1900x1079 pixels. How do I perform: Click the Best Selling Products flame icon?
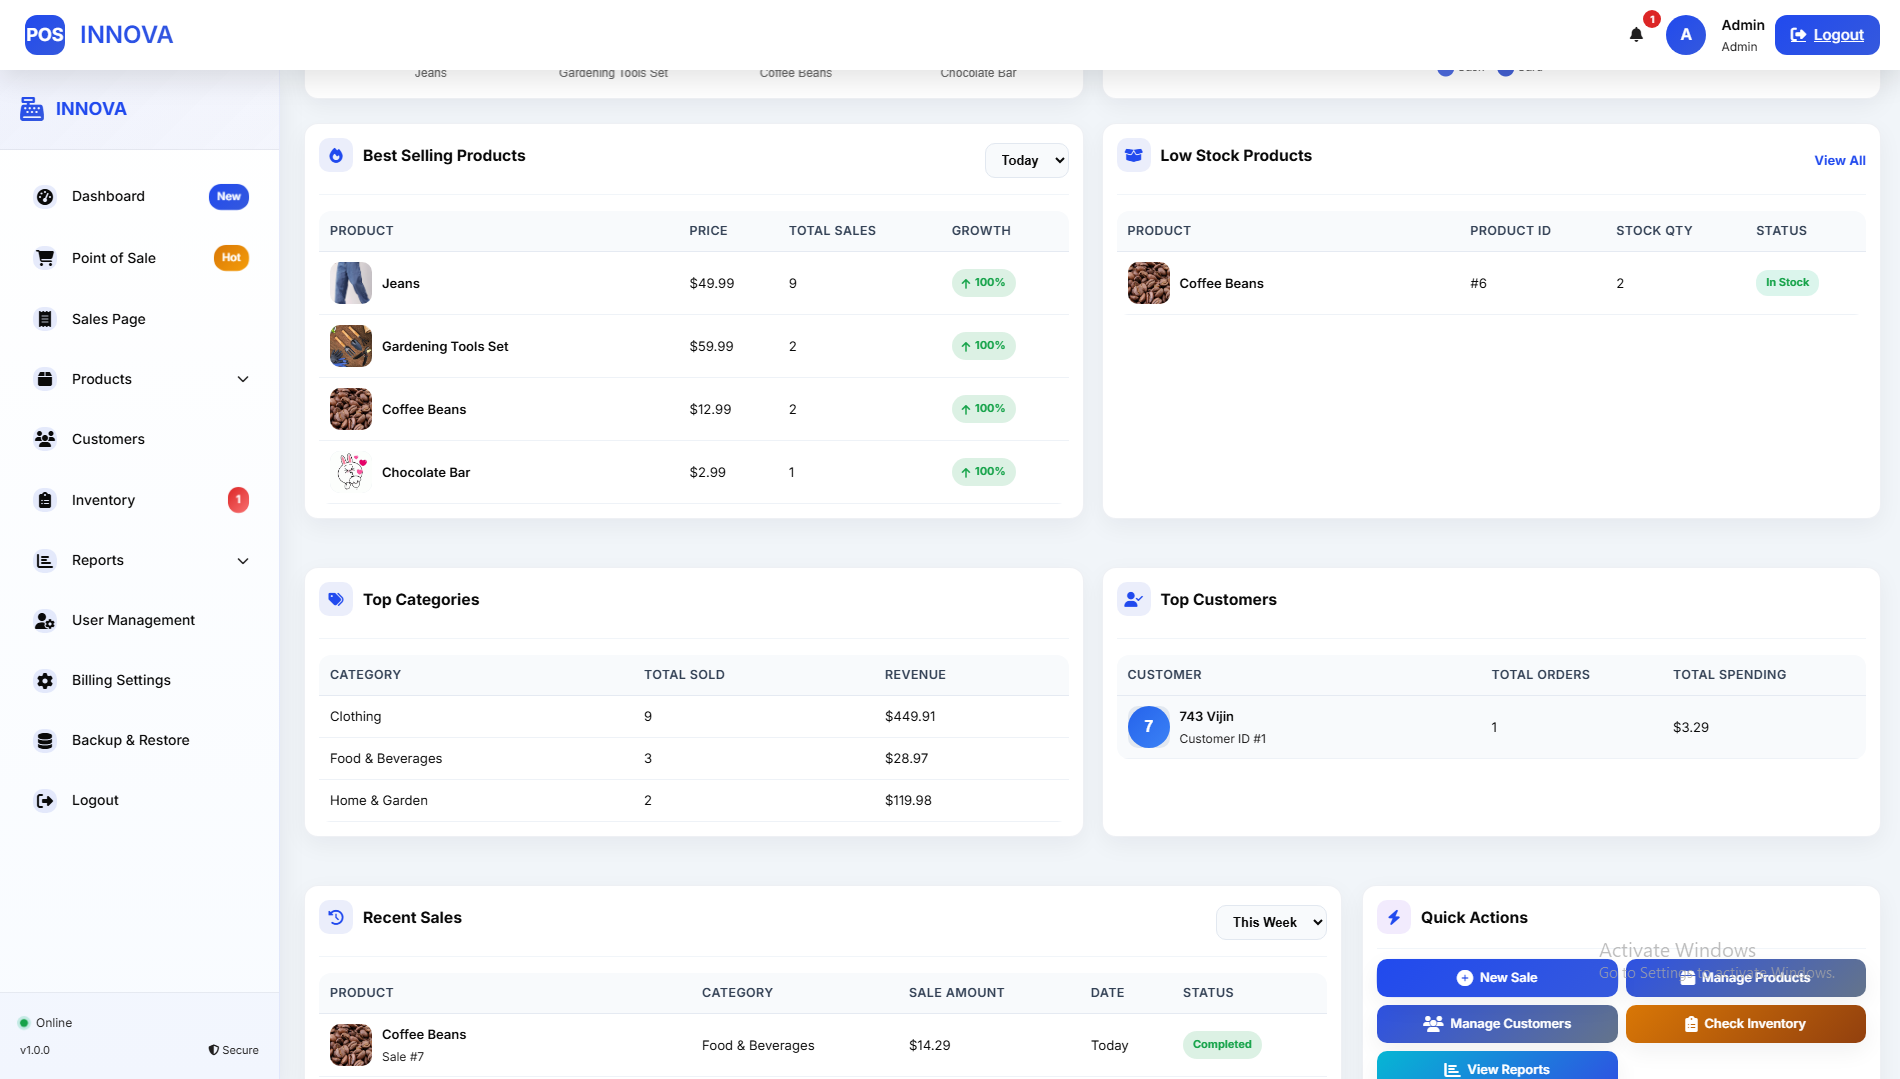coord(336,156)
